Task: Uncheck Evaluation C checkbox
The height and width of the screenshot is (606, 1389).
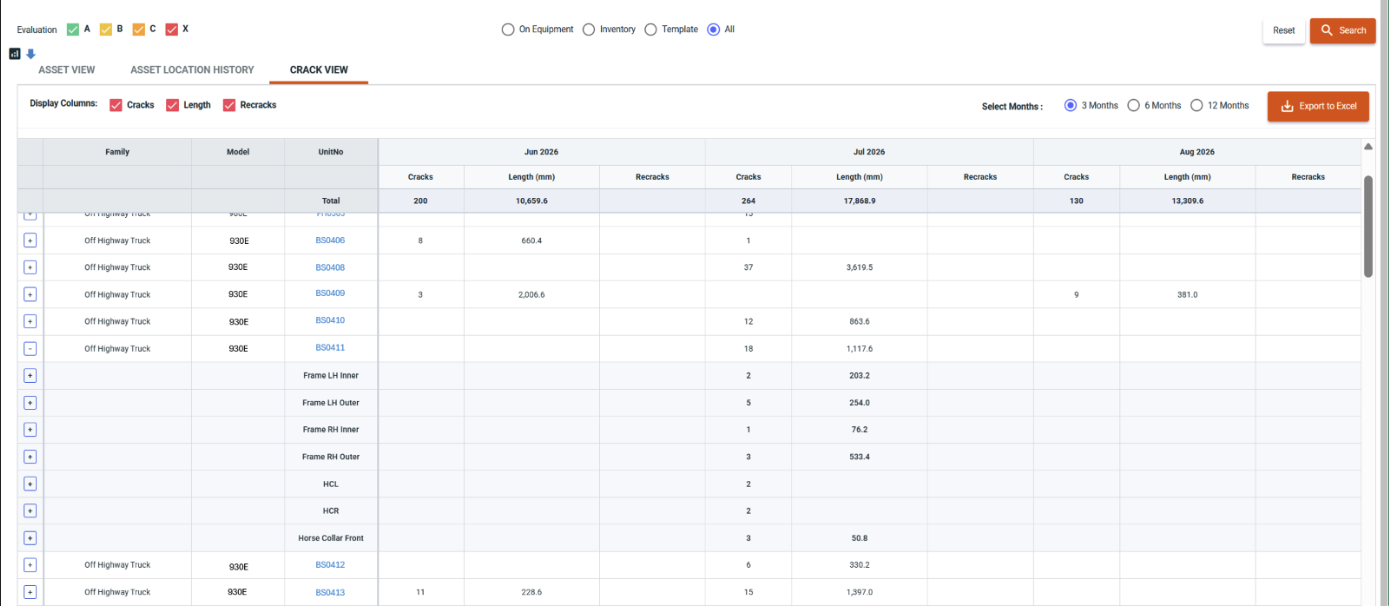Action: tap(139, 29)
